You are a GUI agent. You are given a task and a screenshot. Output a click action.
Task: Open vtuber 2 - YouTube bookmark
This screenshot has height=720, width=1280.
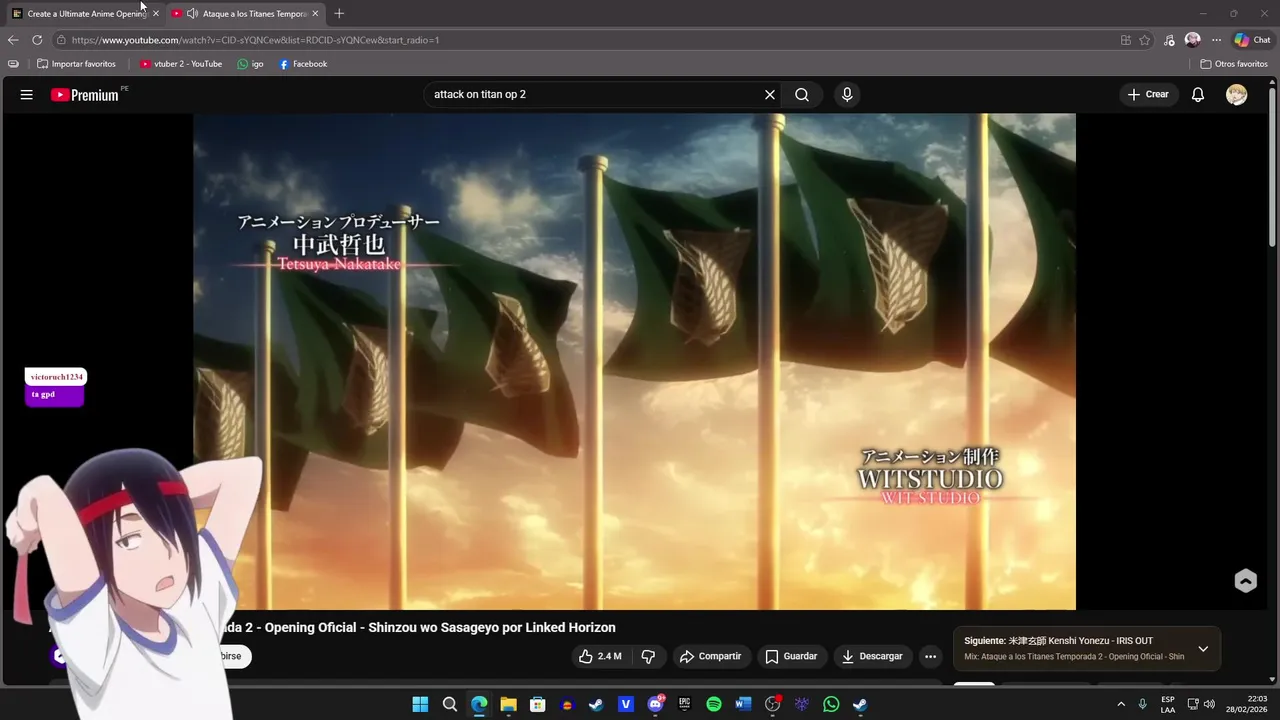(x=181, y=64)
